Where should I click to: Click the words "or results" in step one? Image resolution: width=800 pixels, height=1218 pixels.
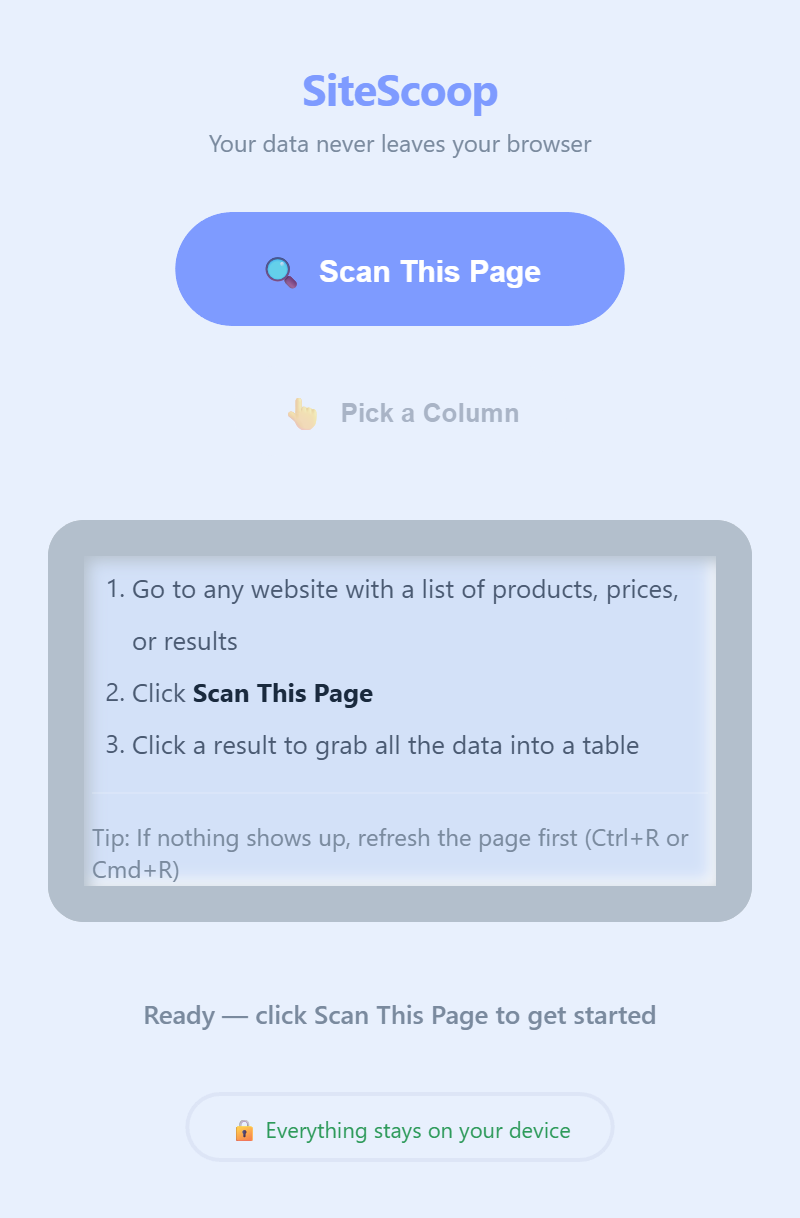click(185, 642)
